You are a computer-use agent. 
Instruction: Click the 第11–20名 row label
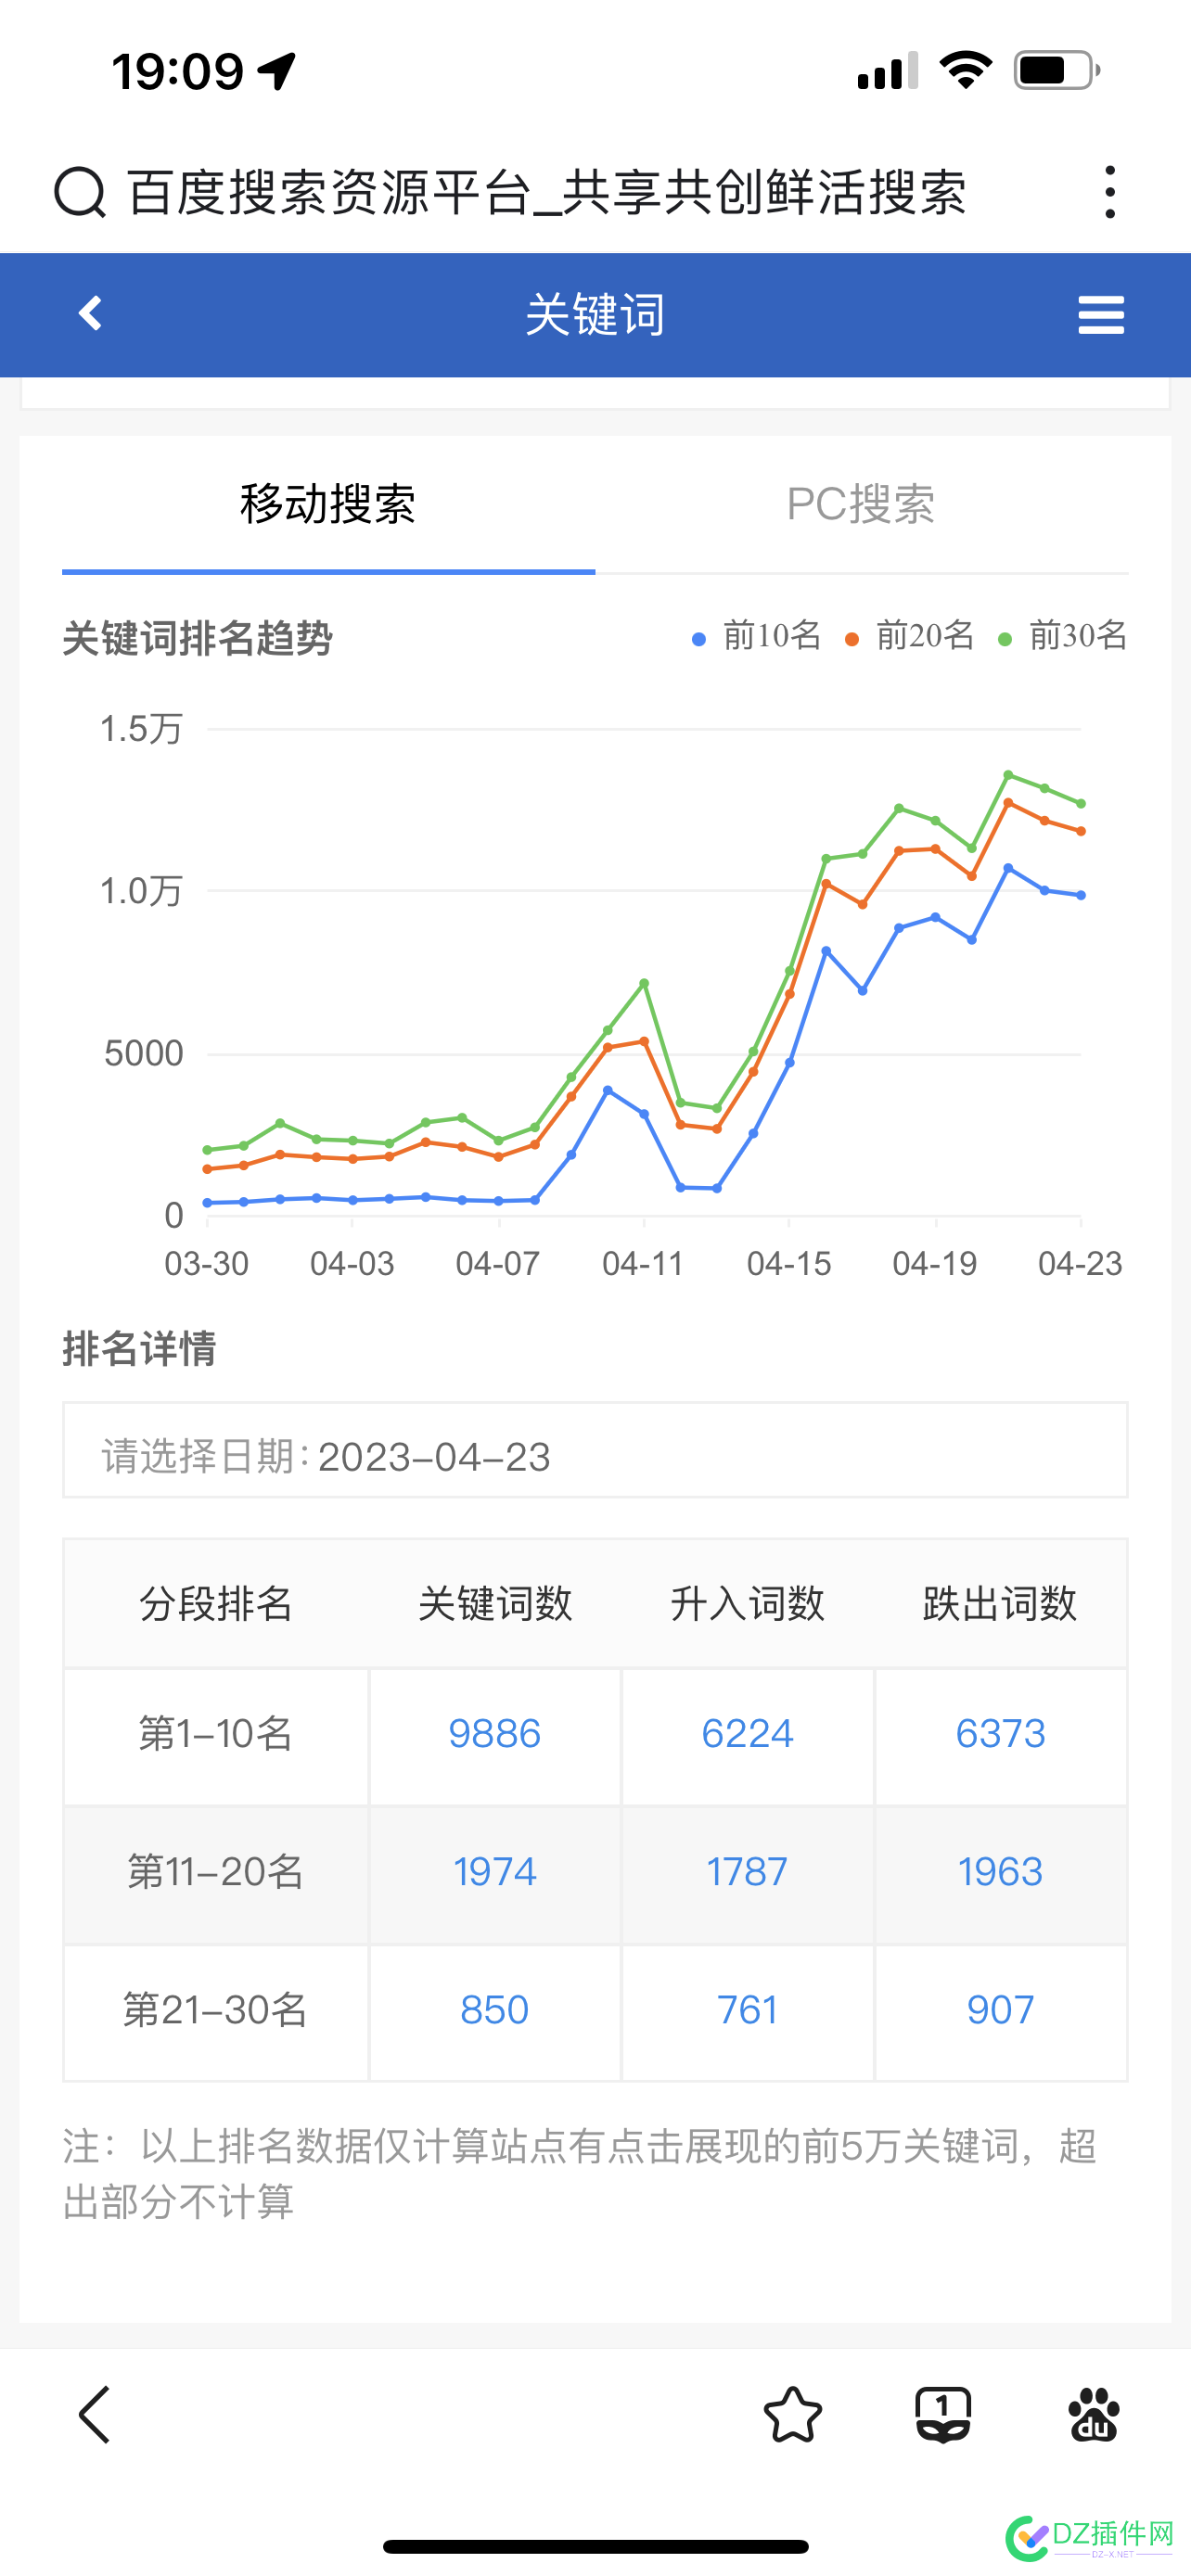coord(215,1871)
